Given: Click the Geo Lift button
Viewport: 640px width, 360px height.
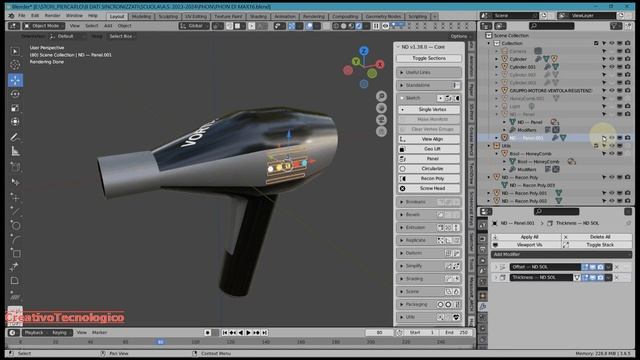Looking at the screenshot, I should pos(429,149).
